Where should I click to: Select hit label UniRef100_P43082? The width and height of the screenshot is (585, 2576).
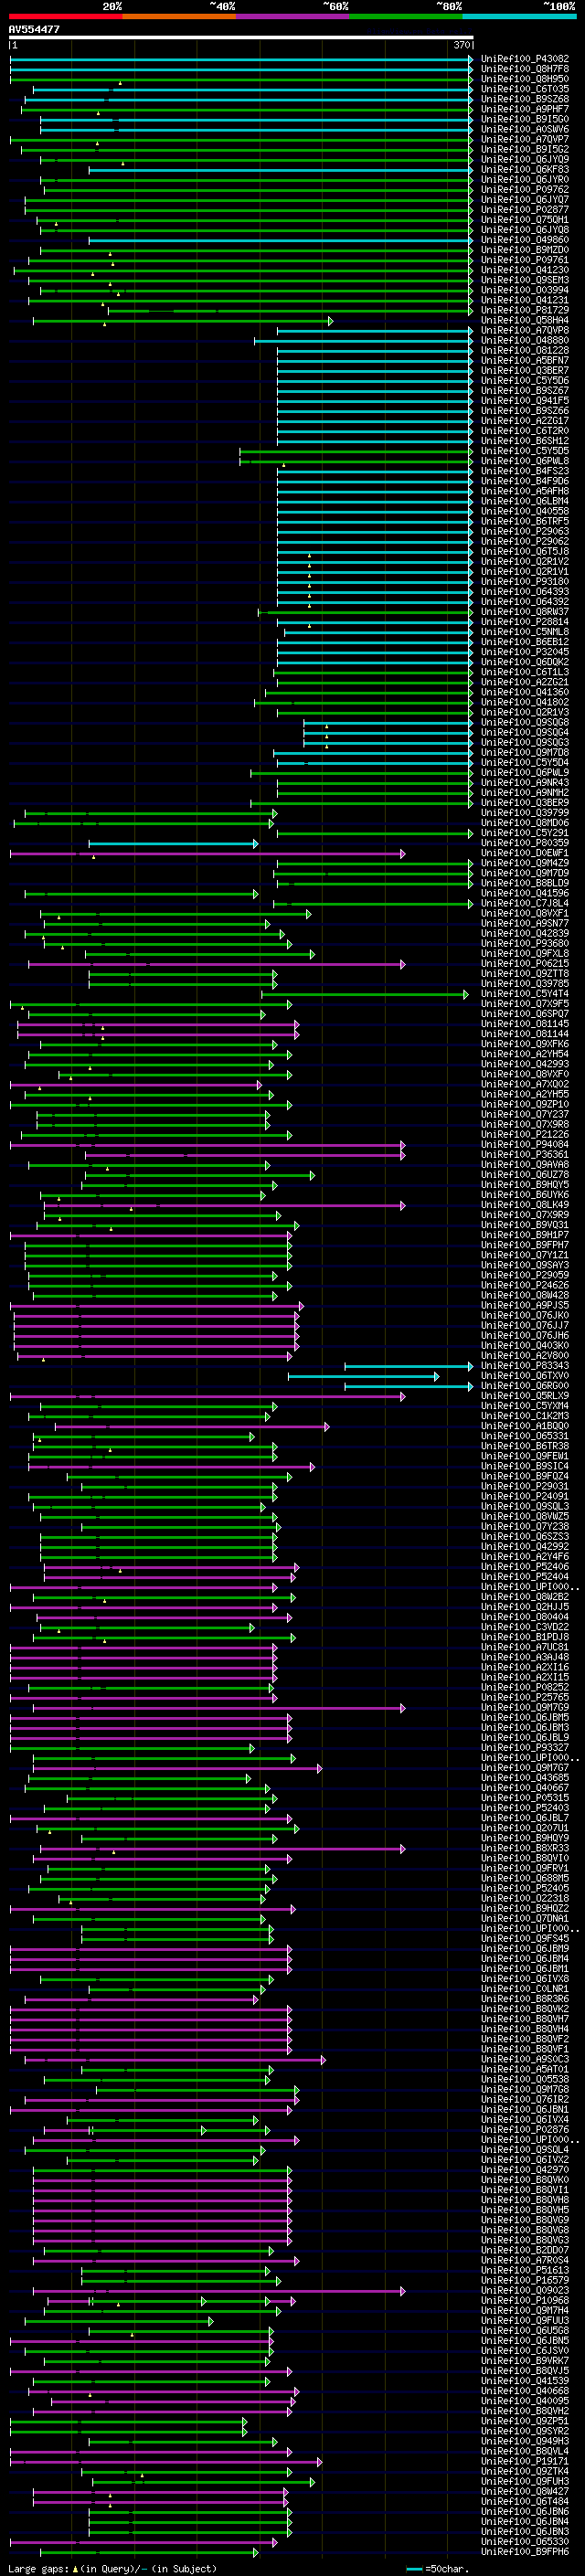[525, 59]
